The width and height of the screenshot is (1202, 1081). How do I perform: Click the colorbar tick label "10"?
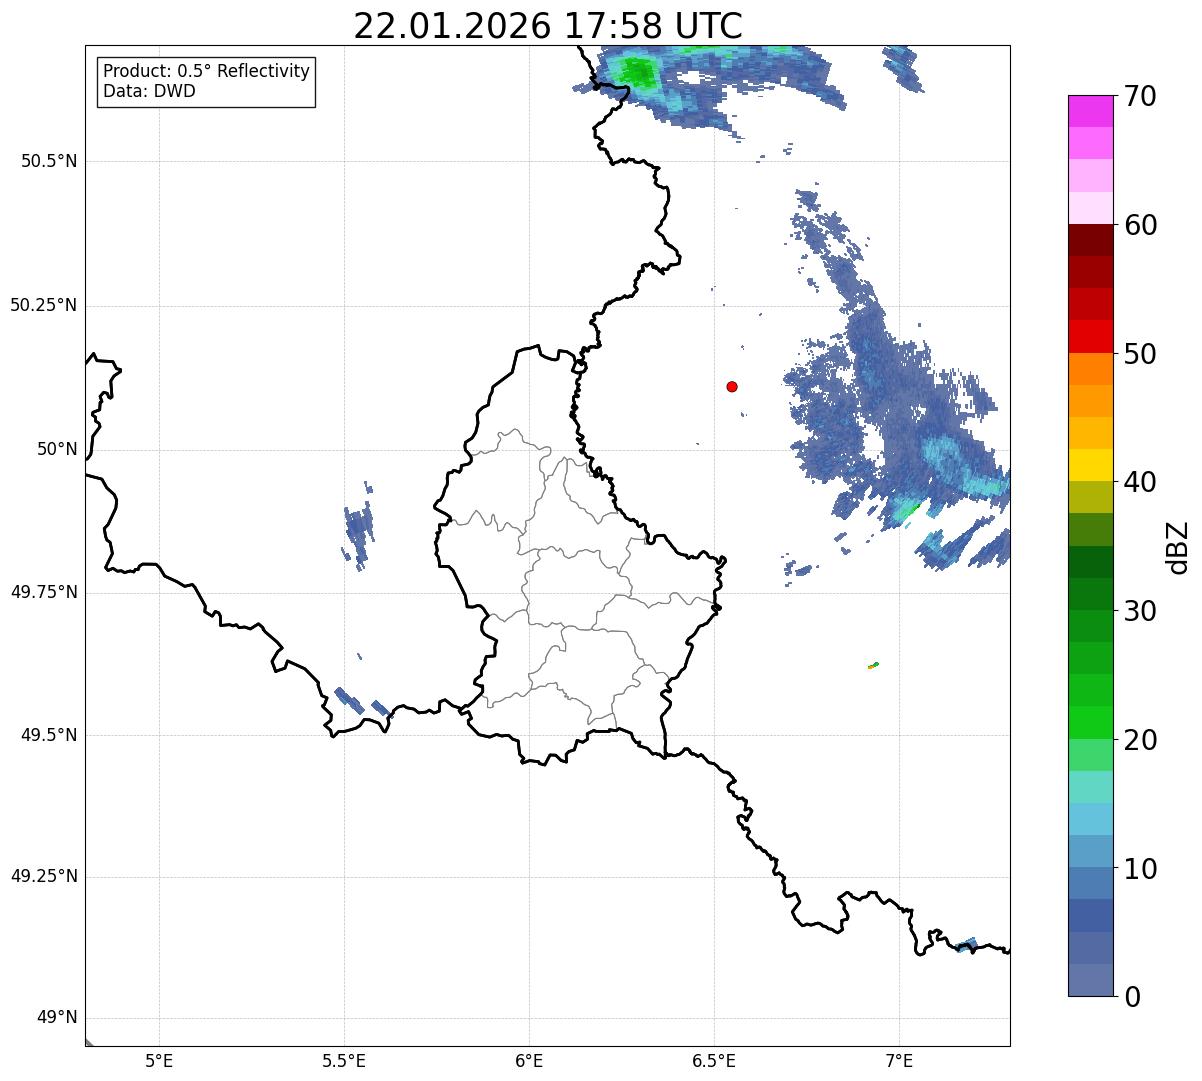1140,869
